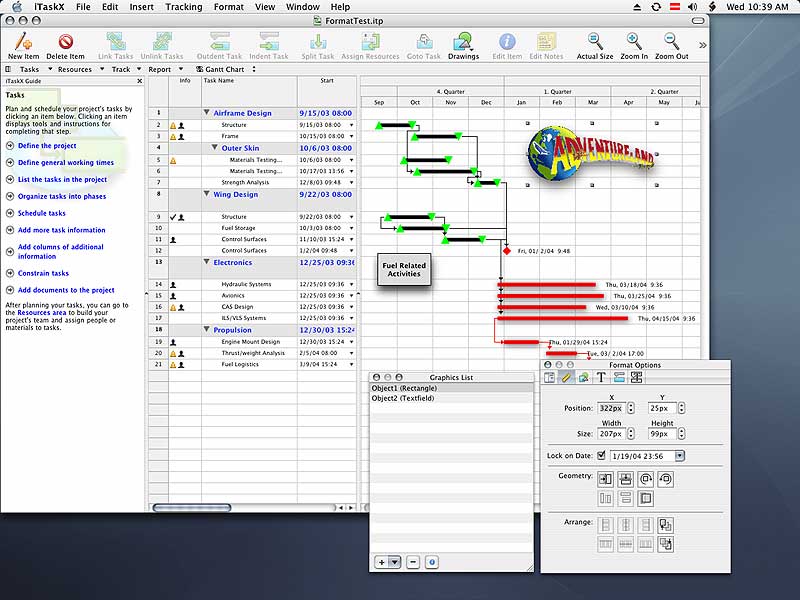
Task: Open the Tracking menu
Action: [x=184, y=7]
